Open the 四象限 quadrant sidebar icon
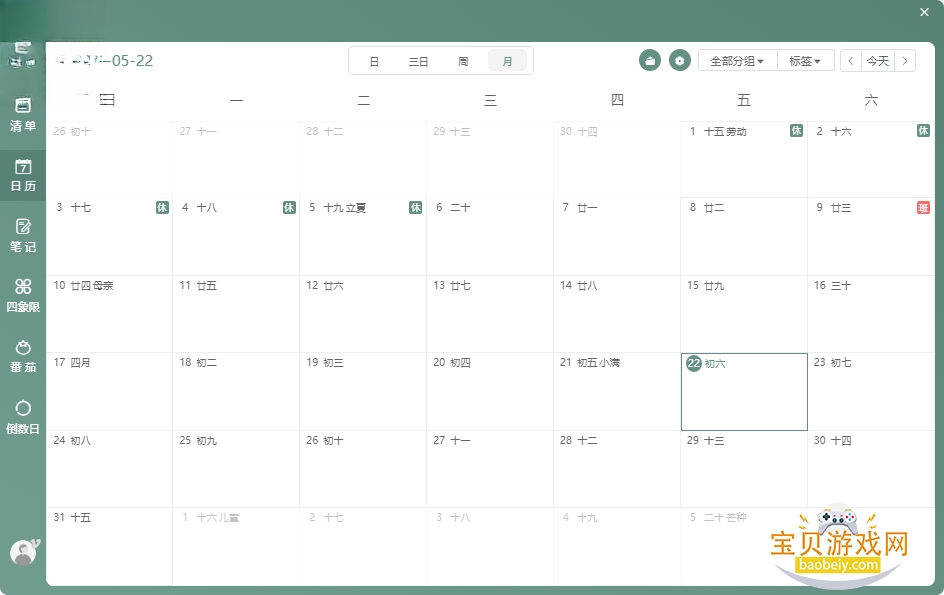944x595 pixels. pos(23,295)
